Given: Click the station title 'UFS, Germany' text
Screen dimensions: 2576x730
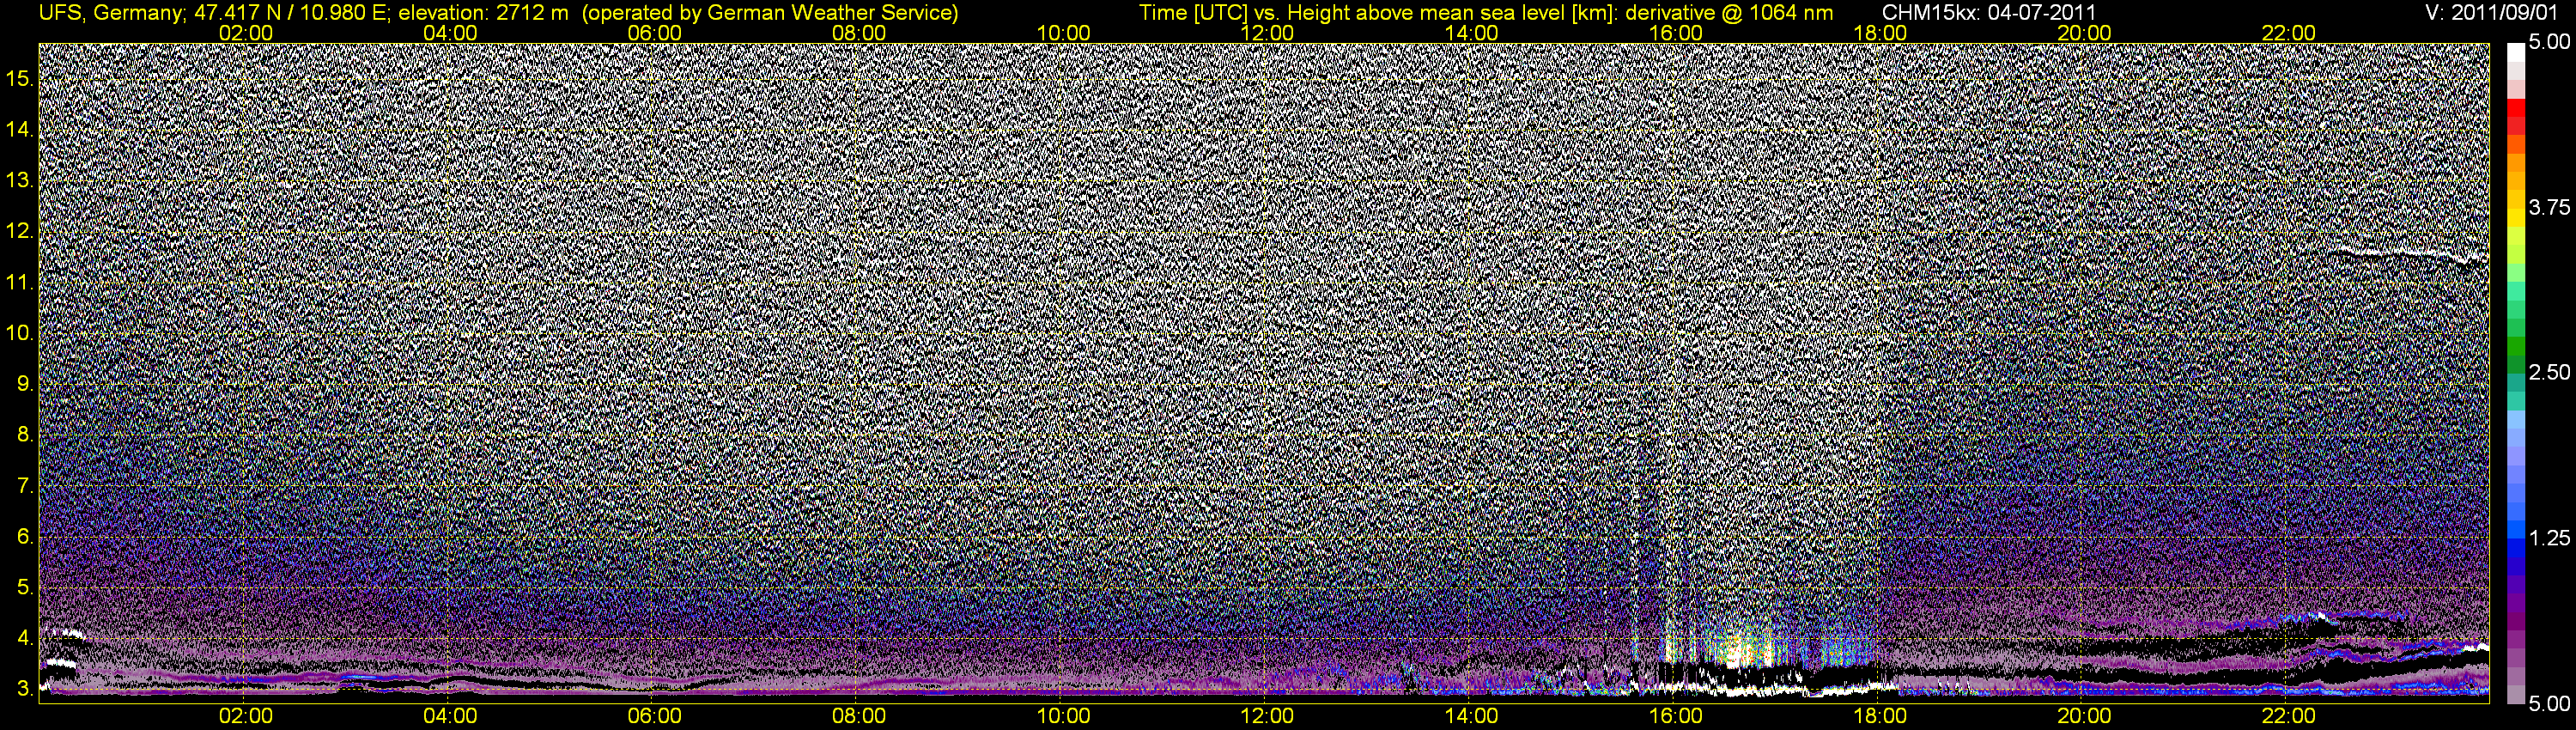Looking at the screenshot, I should tap(111, 13).
